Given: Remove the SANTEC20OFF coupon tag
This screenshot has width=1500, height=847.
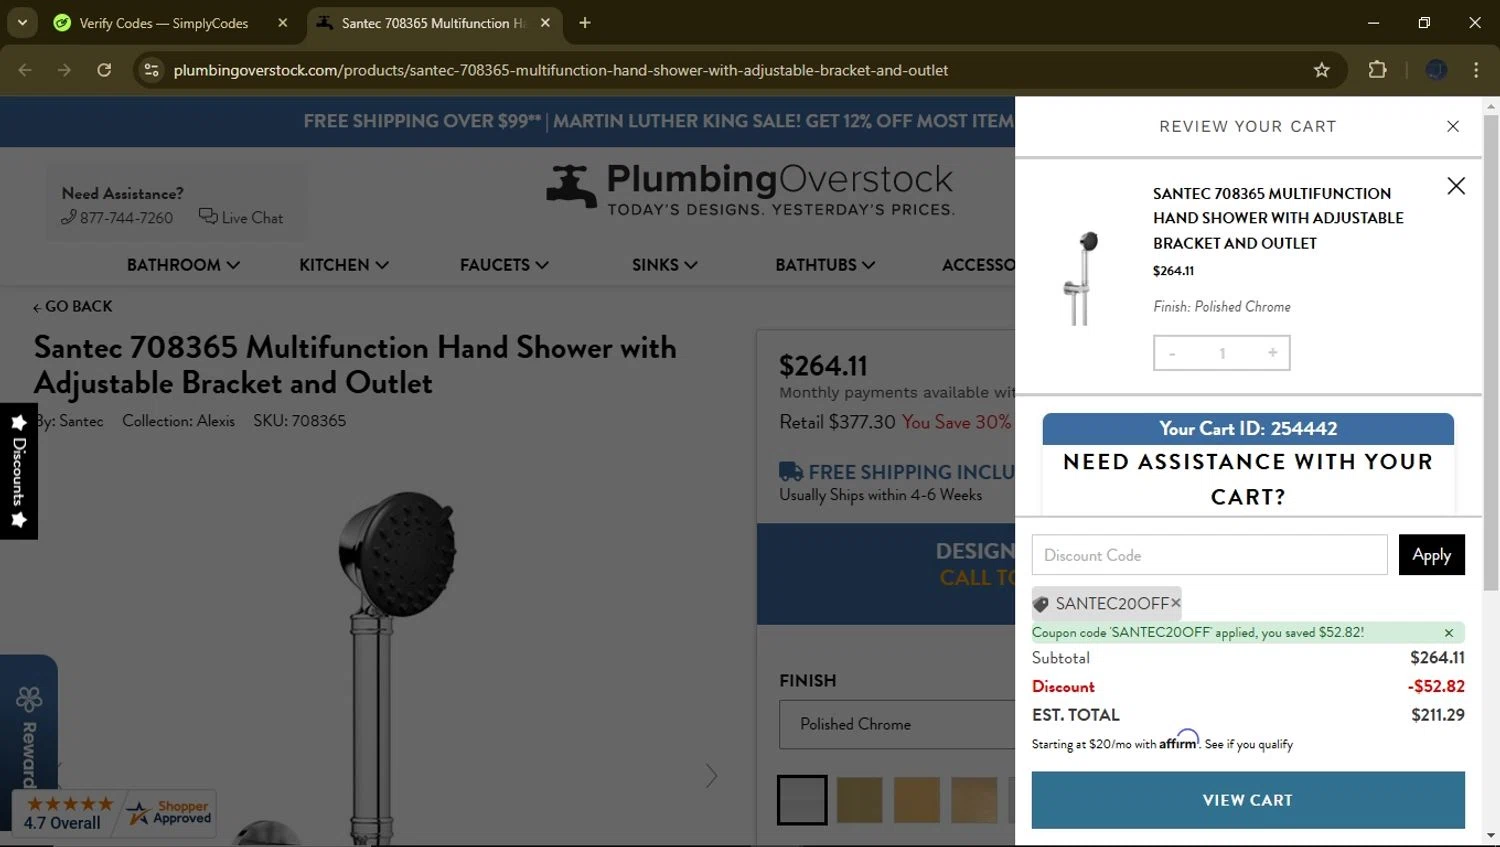Looking at the screenshot, I should [x=1176, y=602].
